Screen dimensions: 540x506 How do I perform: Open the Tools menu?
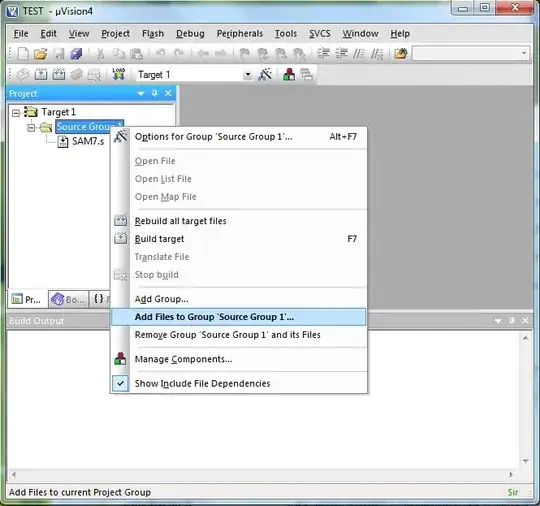tap(285, 34)
